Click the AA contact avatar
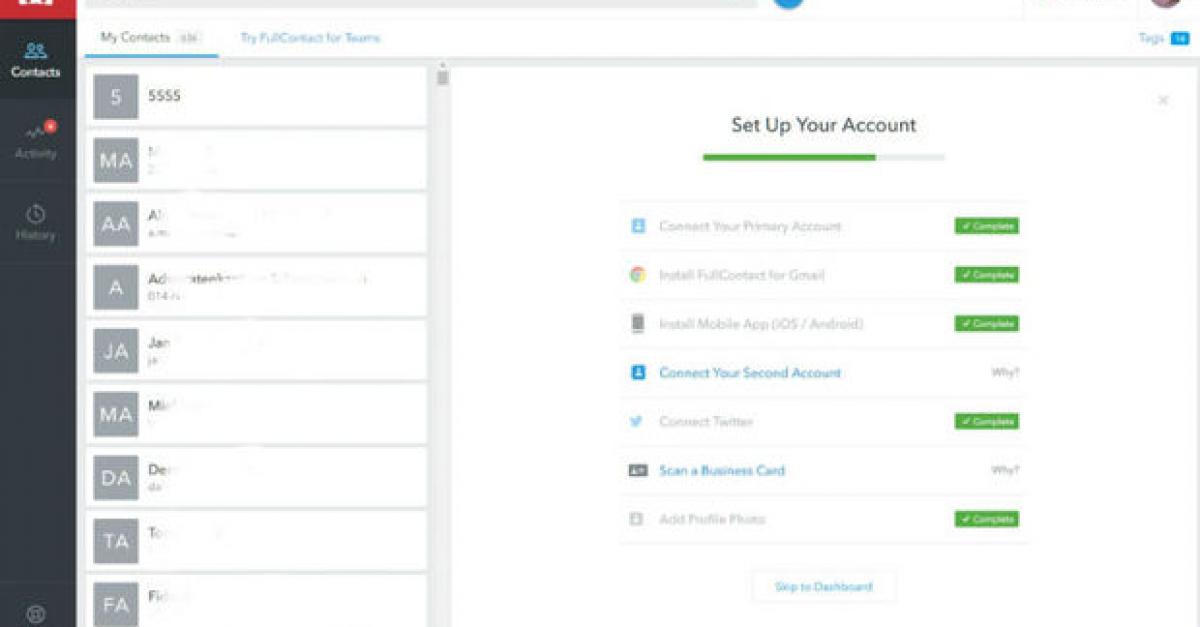The image size is (1200, 627). (x=116, y=224)
